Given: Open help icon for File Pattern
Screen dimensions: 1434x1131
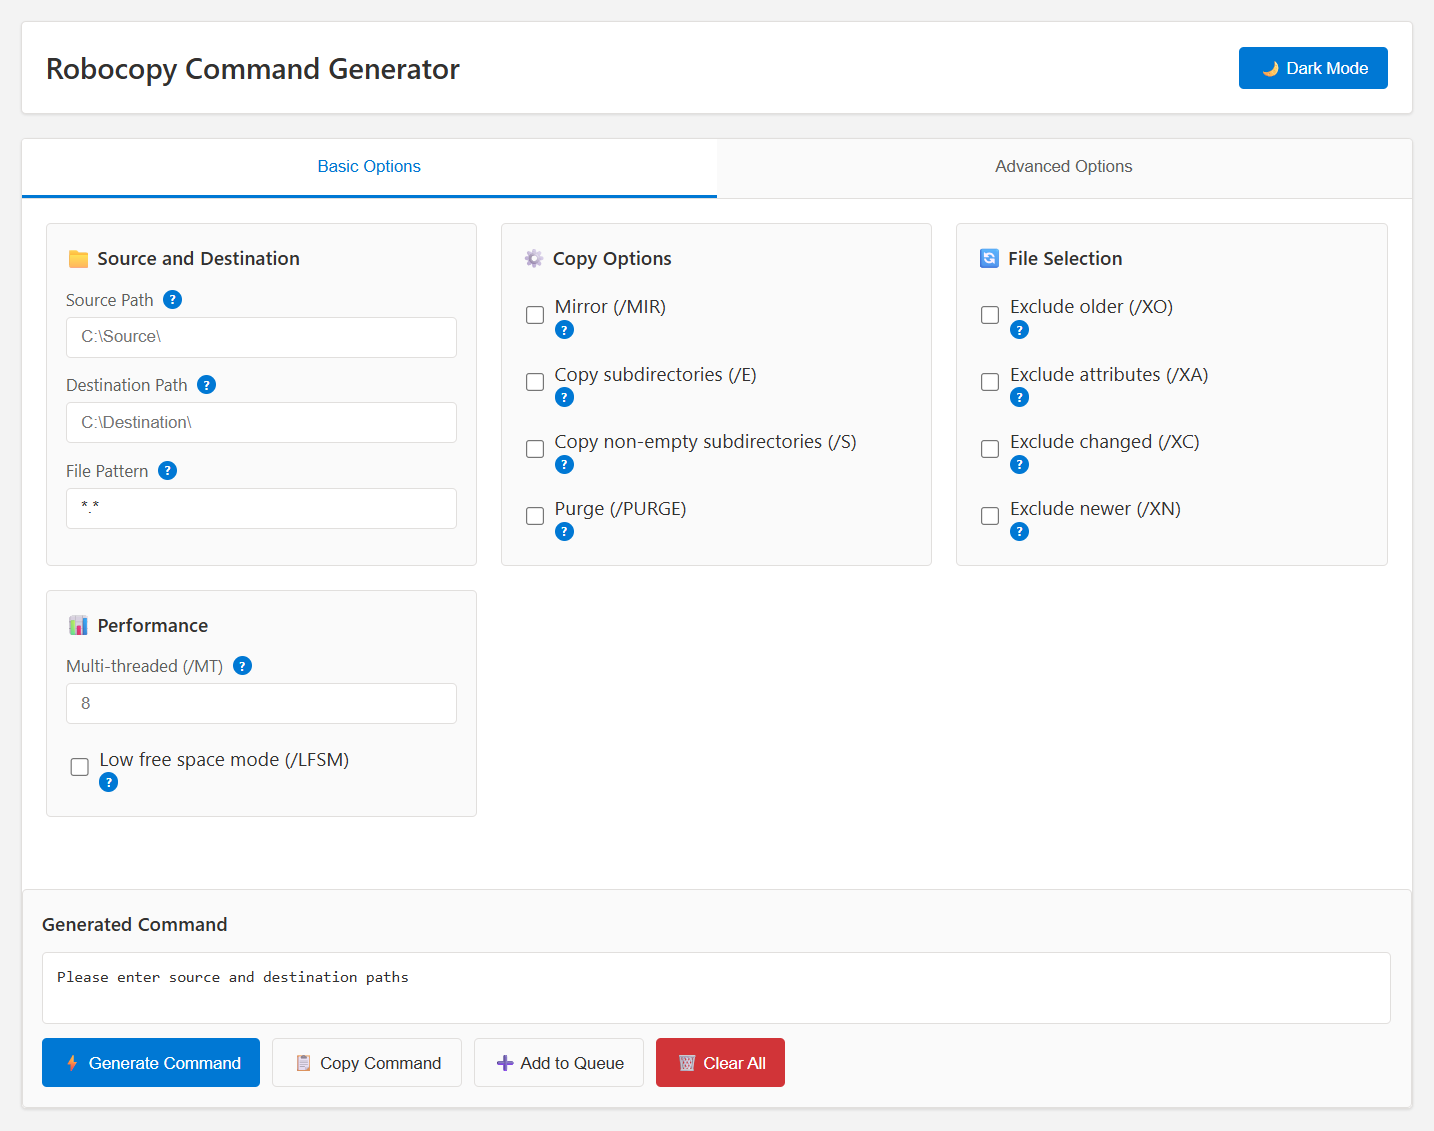Looking at the screenshot, I should tap(167, 471).
